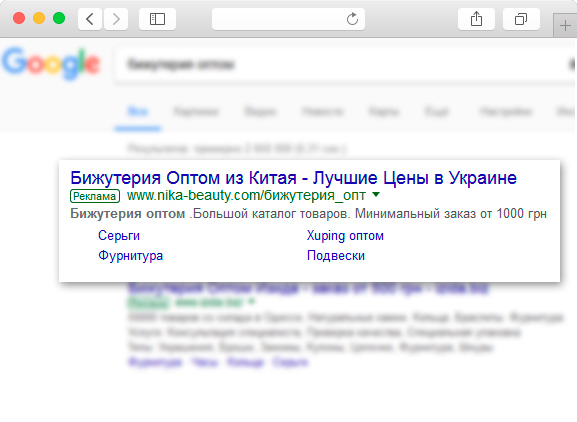
Task: Click ad description Минимальный заказ от 1000 грн
Action: (451, 213)
